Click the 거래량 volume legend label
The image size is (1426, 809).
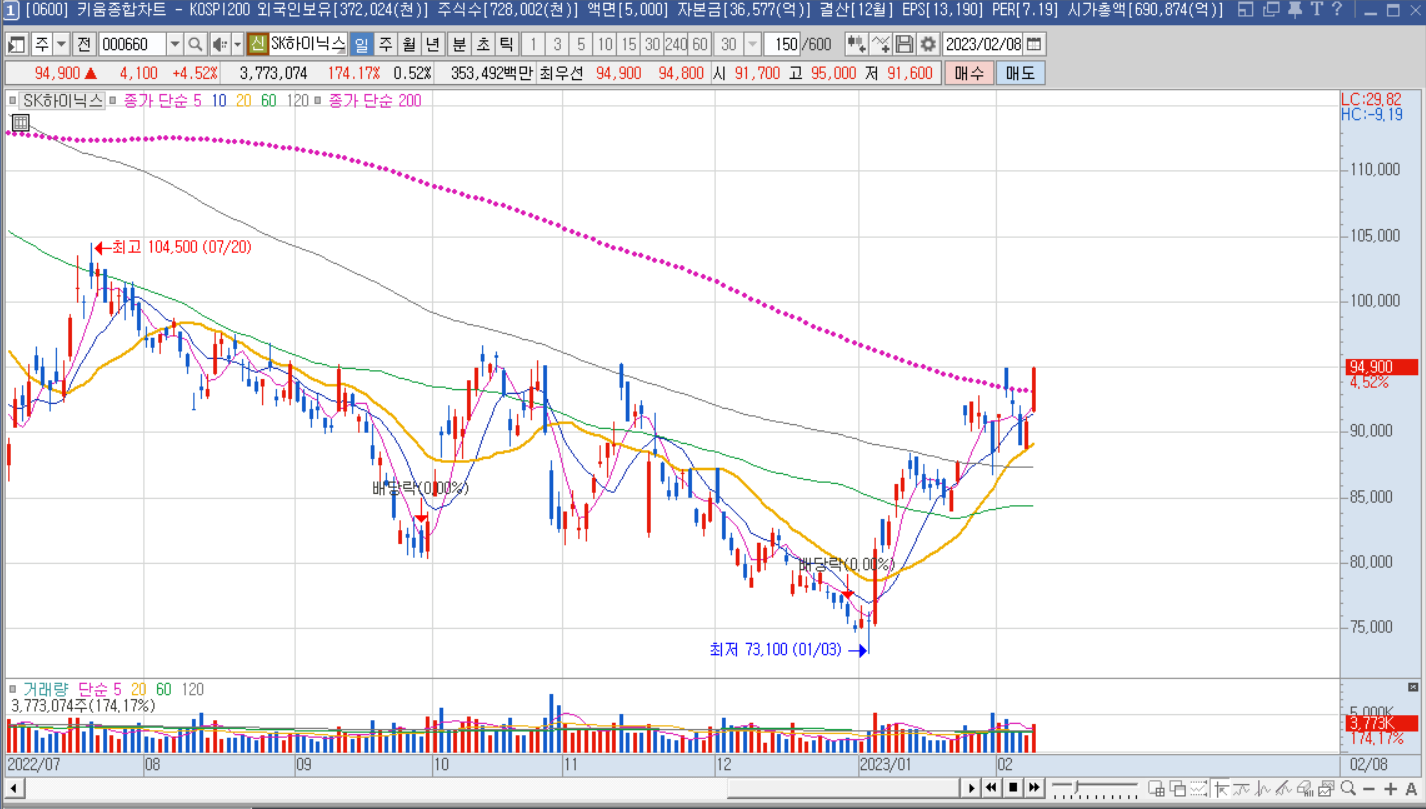tap(45, 689)
